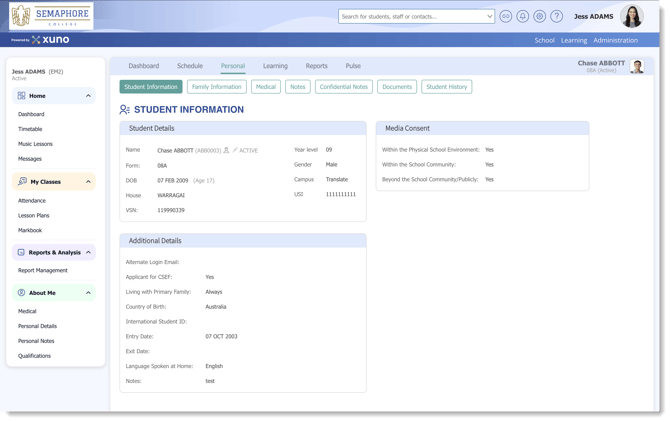
Task: Collapse the Reports & Analysis section
Action: [x=88, y=252]
